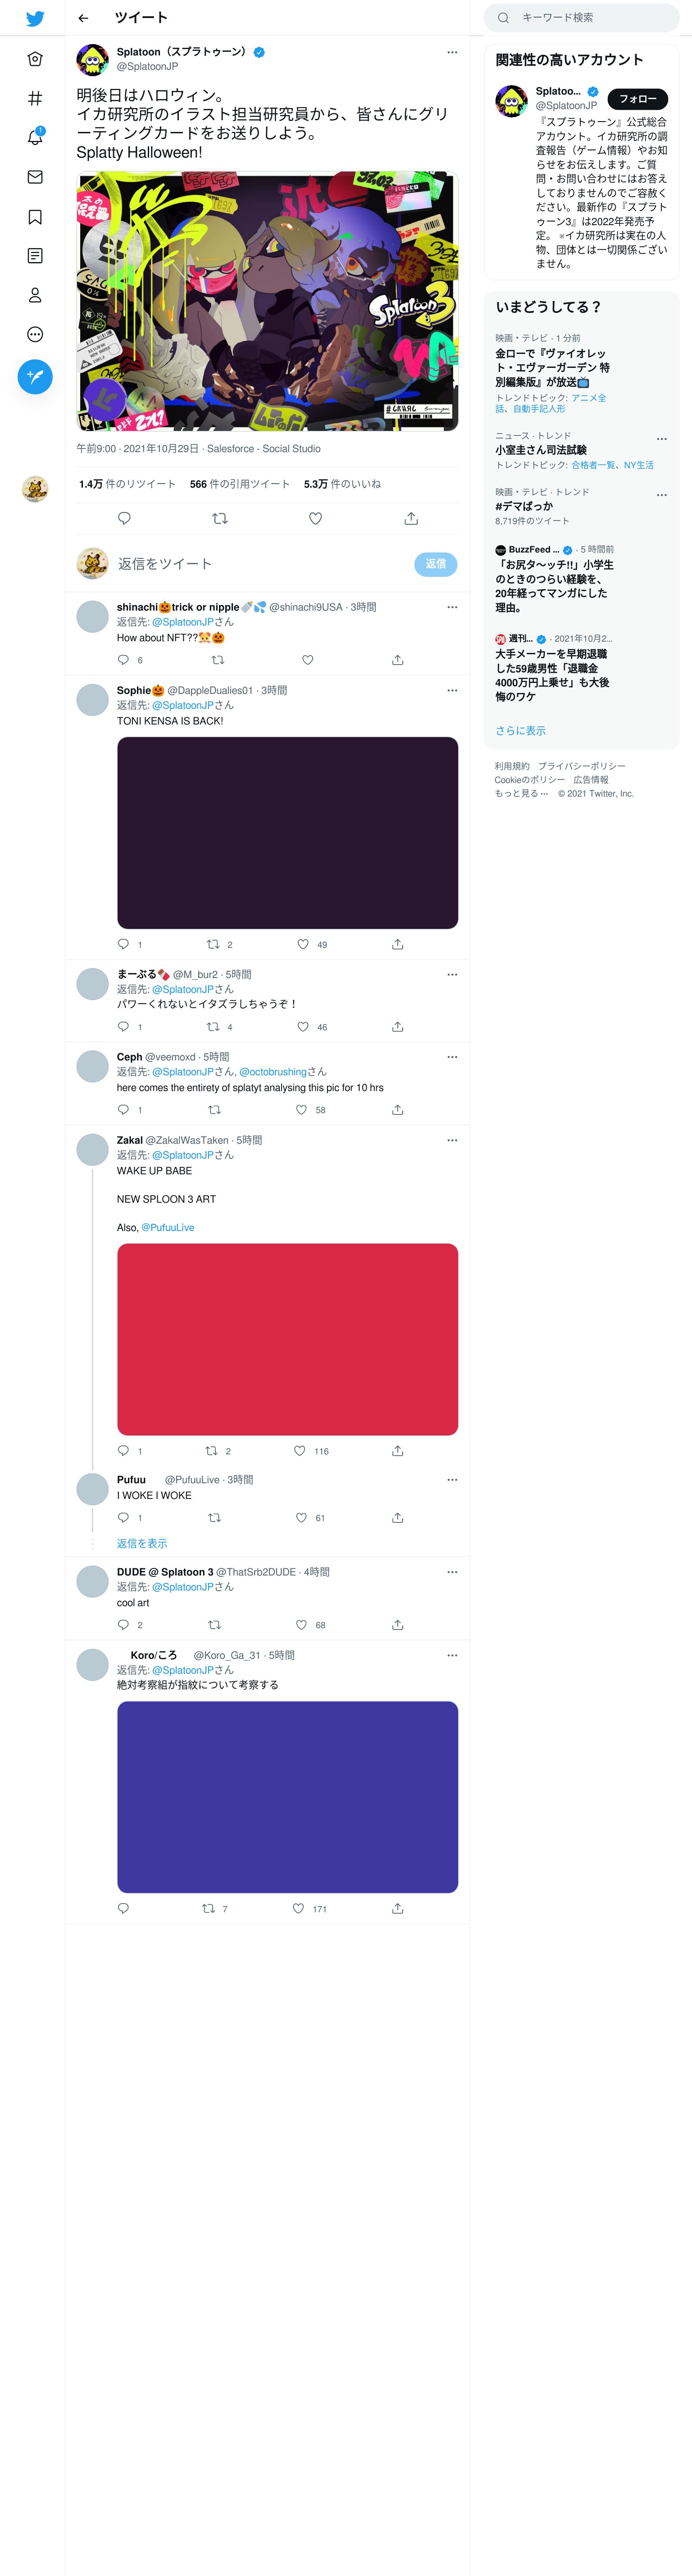The image size is (692, 2576).
Task: Follow SplatoonJP with the フォロー button
Action: pos(638,99)
